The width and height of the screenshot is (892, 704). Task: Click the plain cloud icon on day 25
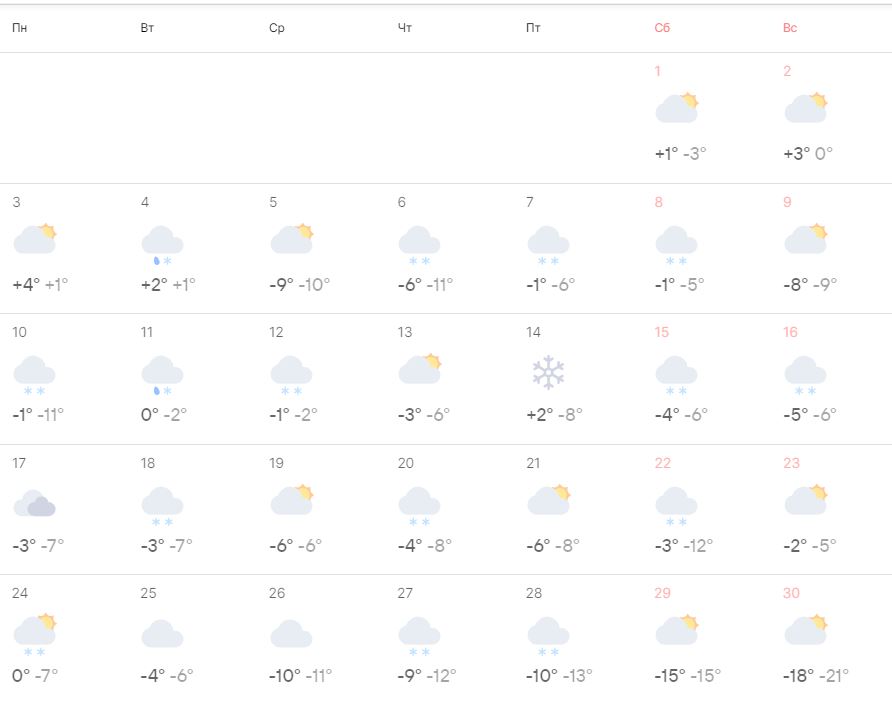162,633
